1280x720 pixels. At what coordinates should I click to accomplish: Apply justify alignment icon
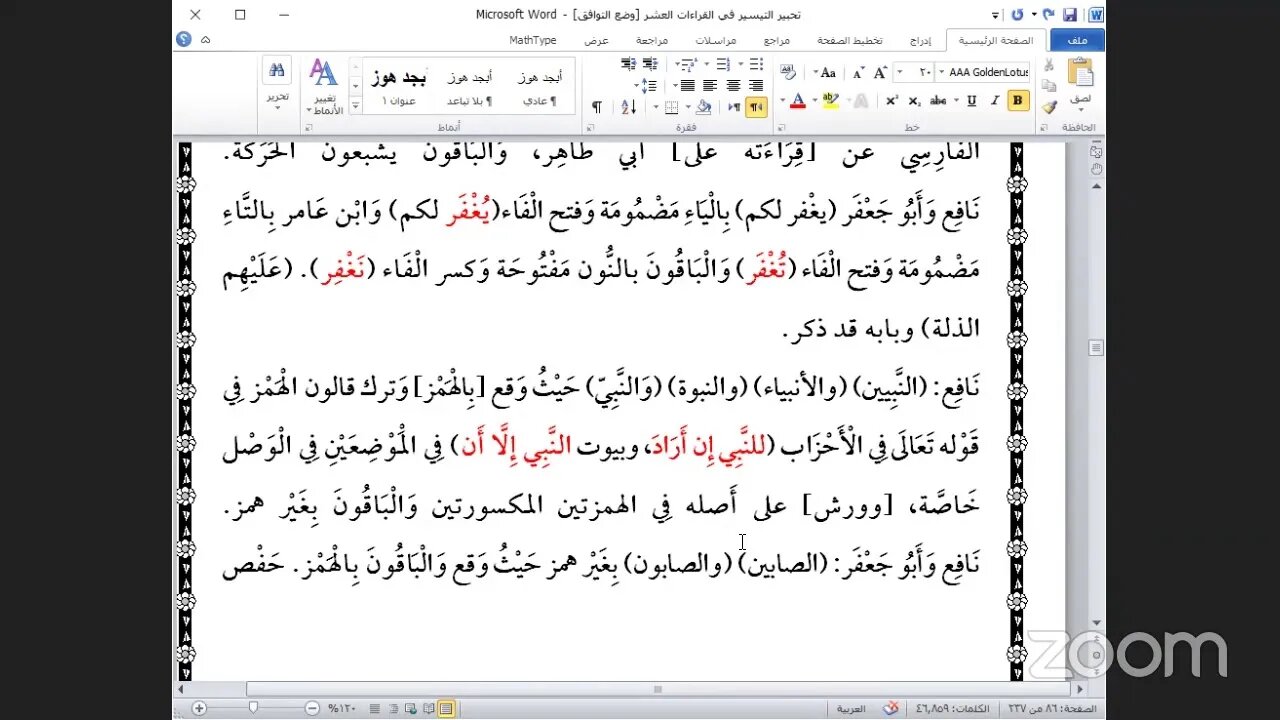point(687,86)
